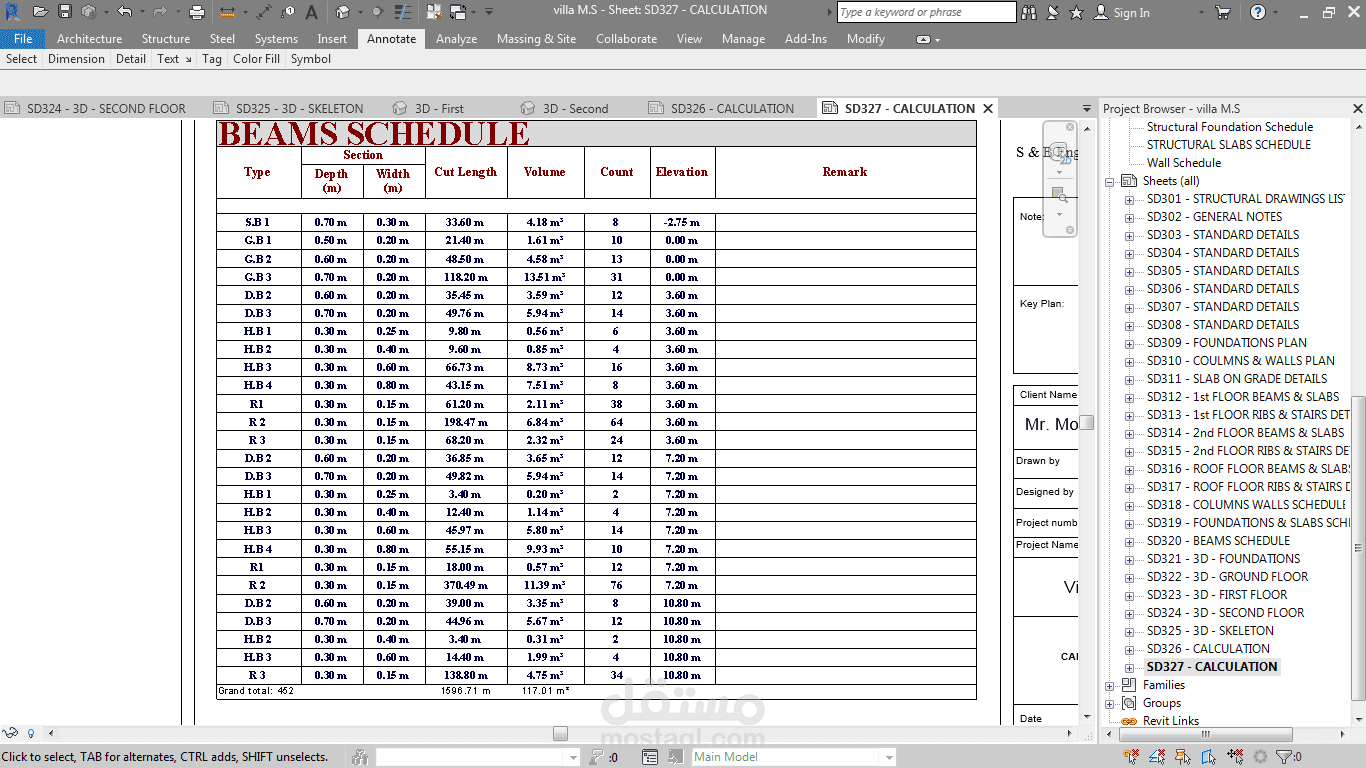Toggle Select Underlay Elements icon
This screenshot has height=768, width=1366.
tap(1157, 757)
